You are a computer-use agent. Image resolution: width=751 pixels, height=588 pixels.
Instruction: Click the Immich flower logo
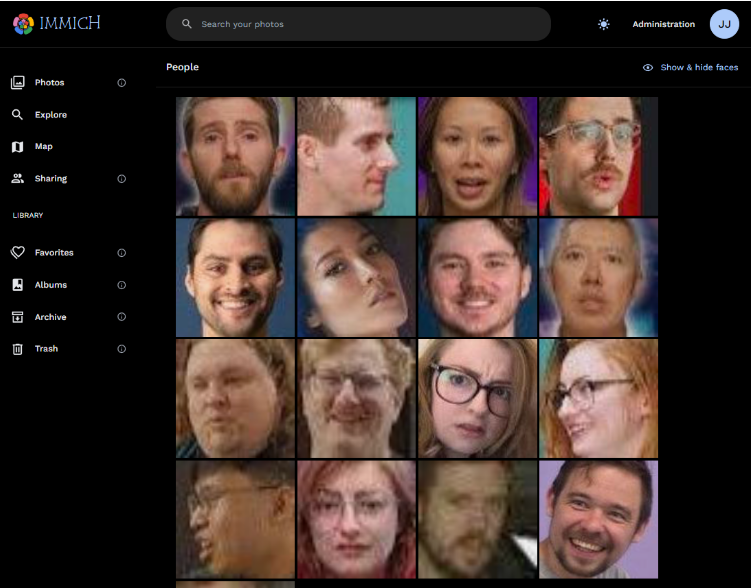point(23,23)
